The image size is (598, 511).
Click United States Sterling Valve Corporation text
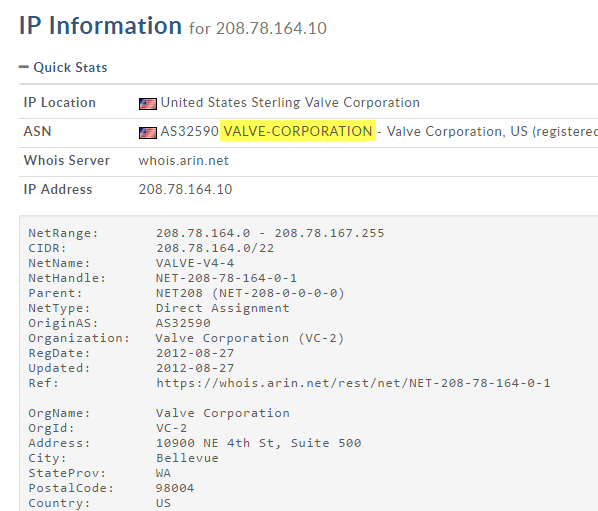[x=290, y=102]
